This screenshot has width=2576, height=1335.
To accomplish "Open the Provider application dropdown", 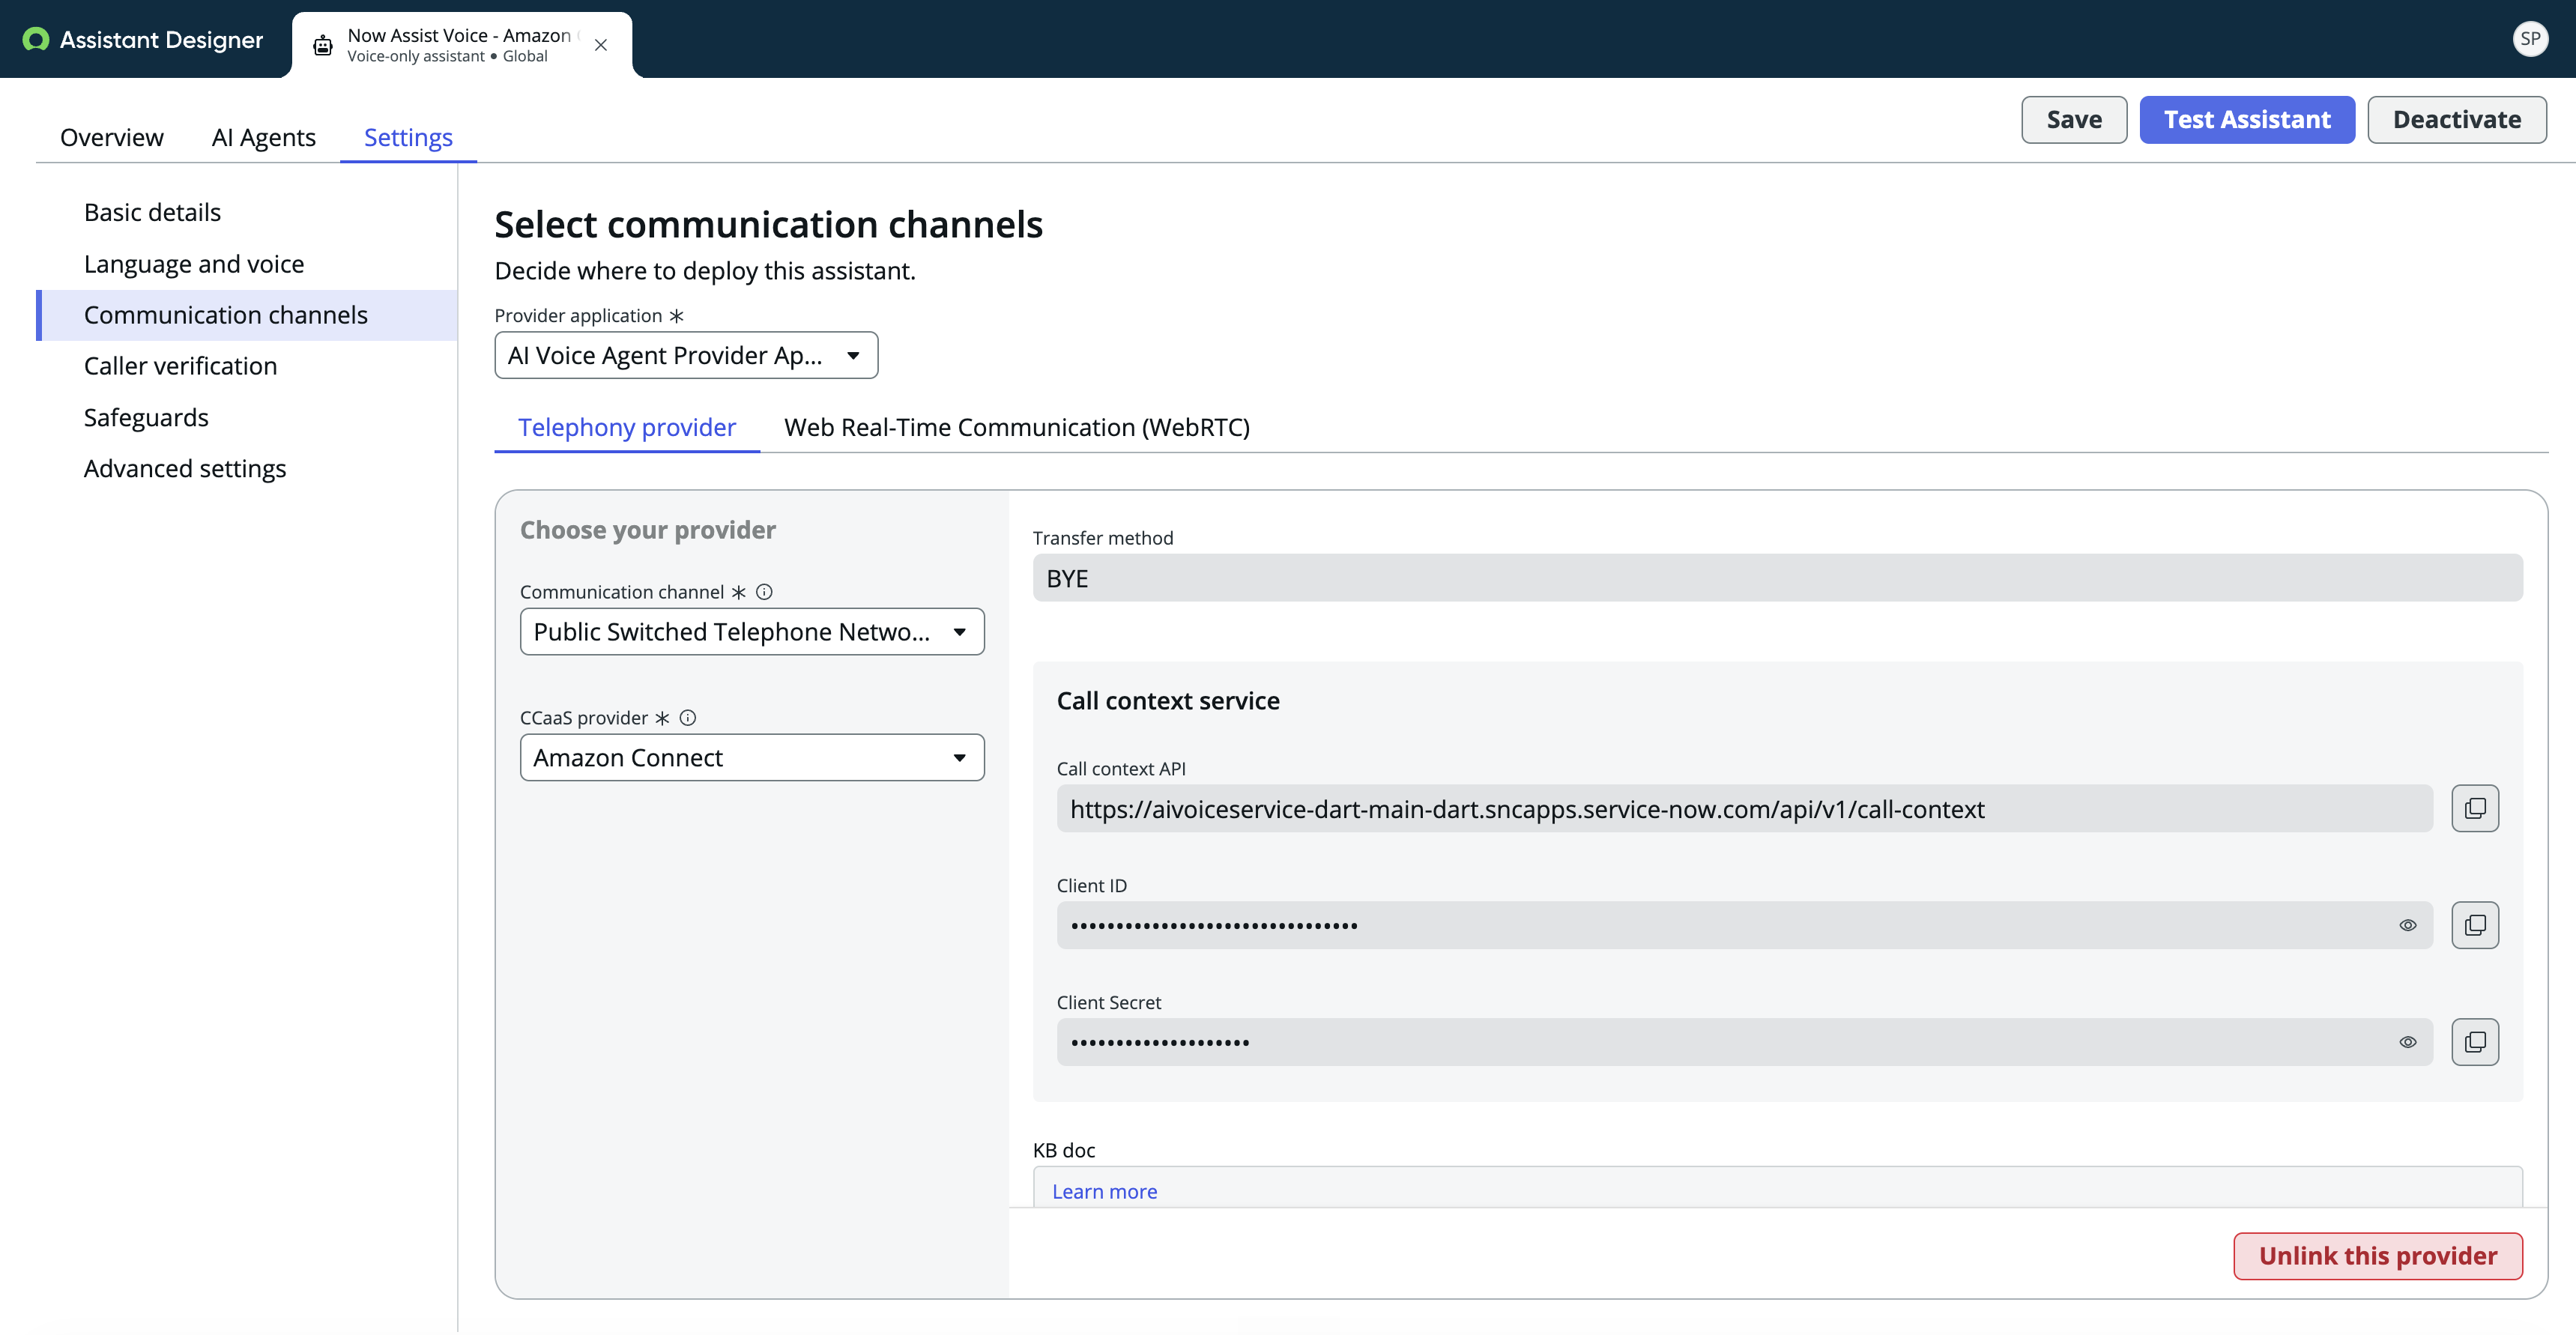I will pyautogui.click(x=686, y=355).
